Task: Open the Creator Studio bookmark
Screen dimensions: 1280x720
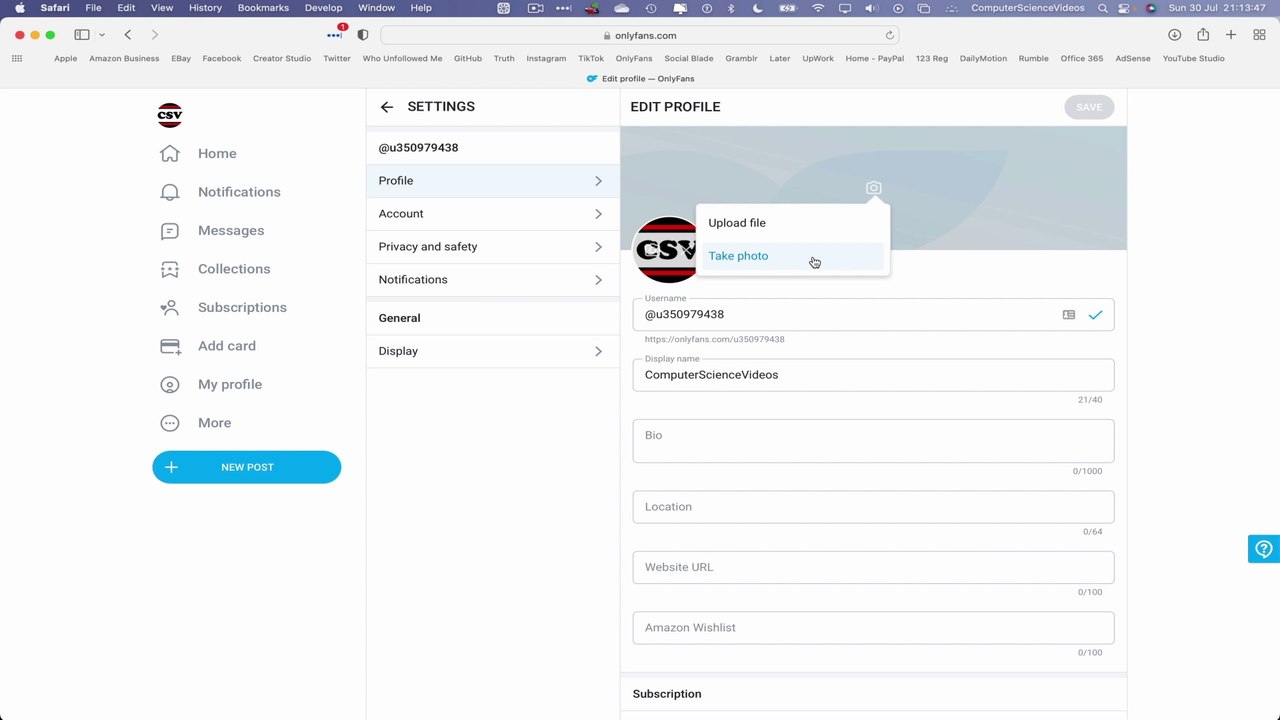Action: pos(282,58)
